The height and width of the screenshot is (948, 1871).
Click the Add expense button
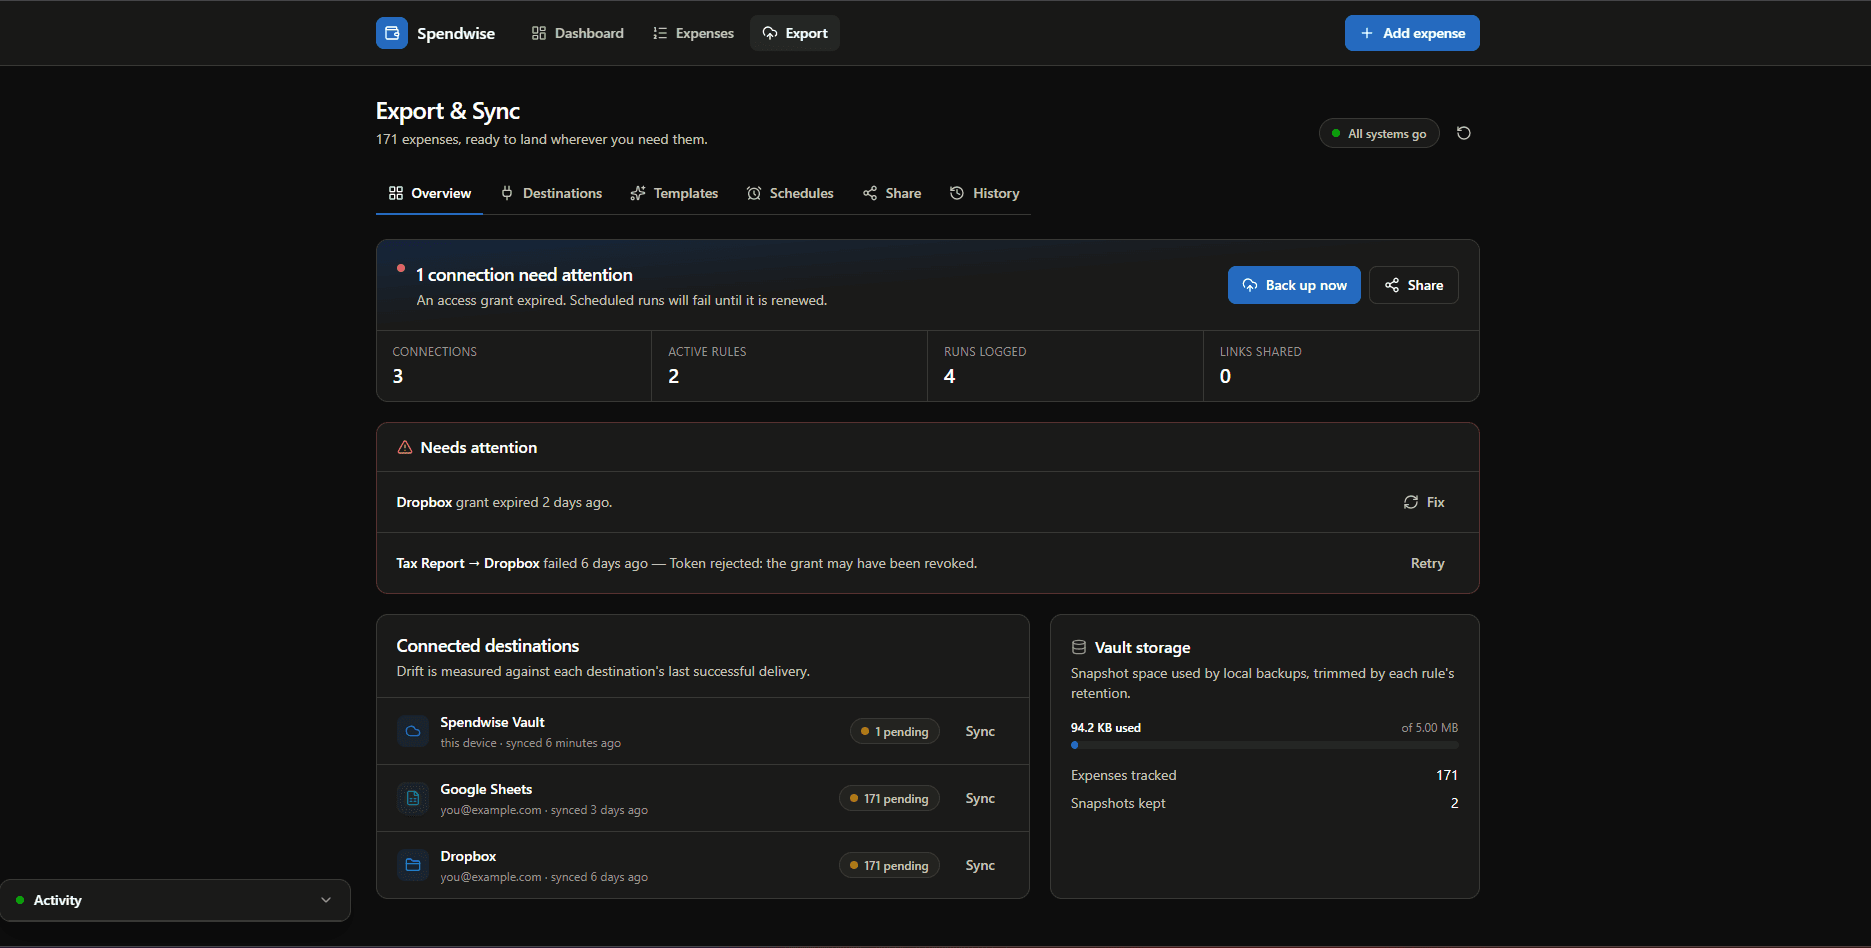click(1412, 33)
